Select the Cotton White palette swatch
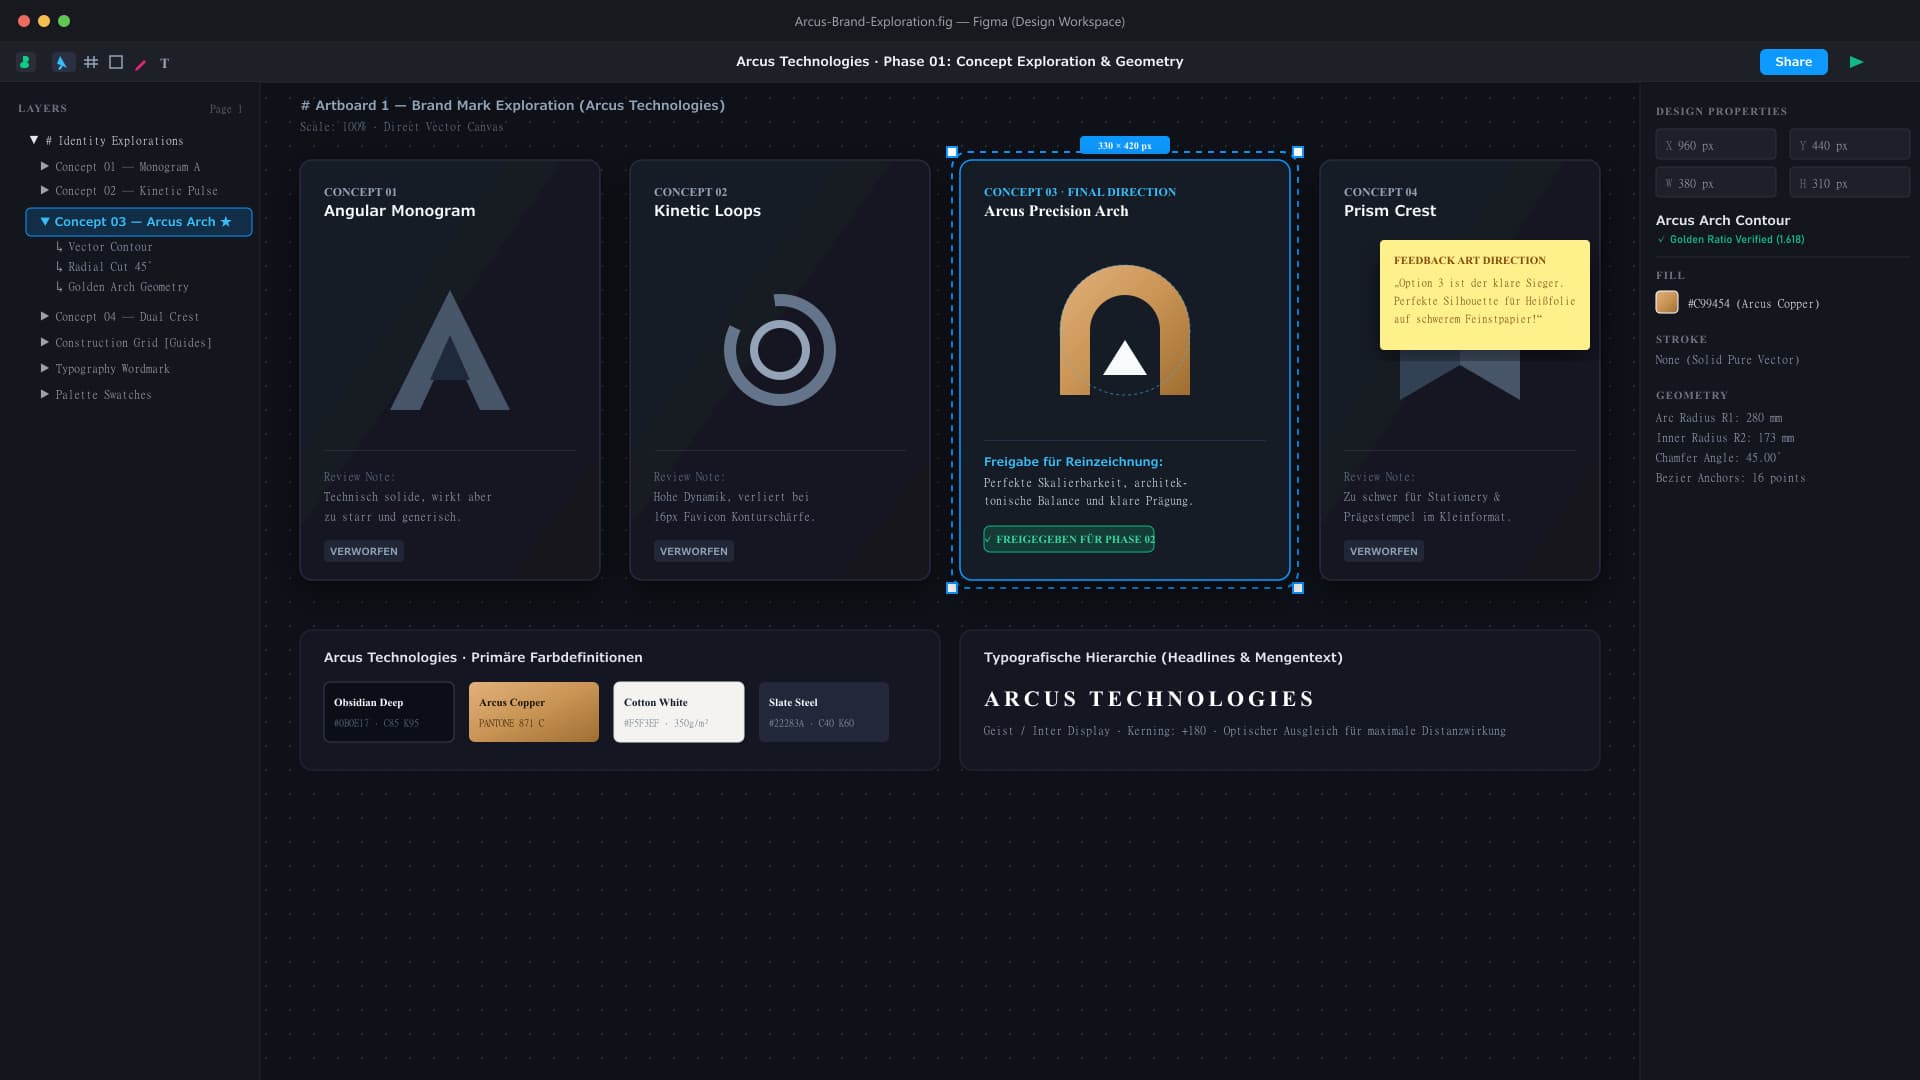The height and width of the screenshot is (1080, 1920). pos(679,712)
